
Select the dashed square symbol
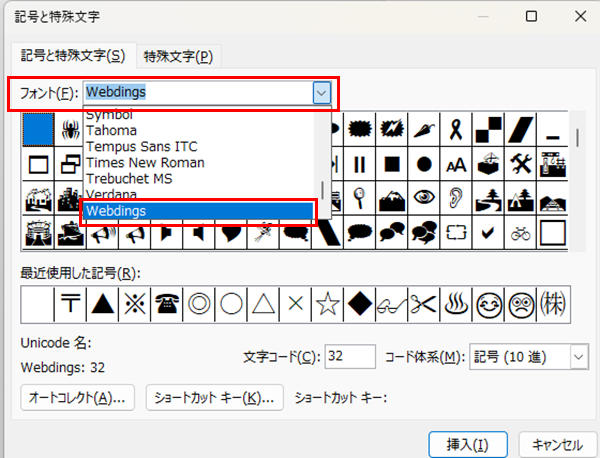pos(456,232)
